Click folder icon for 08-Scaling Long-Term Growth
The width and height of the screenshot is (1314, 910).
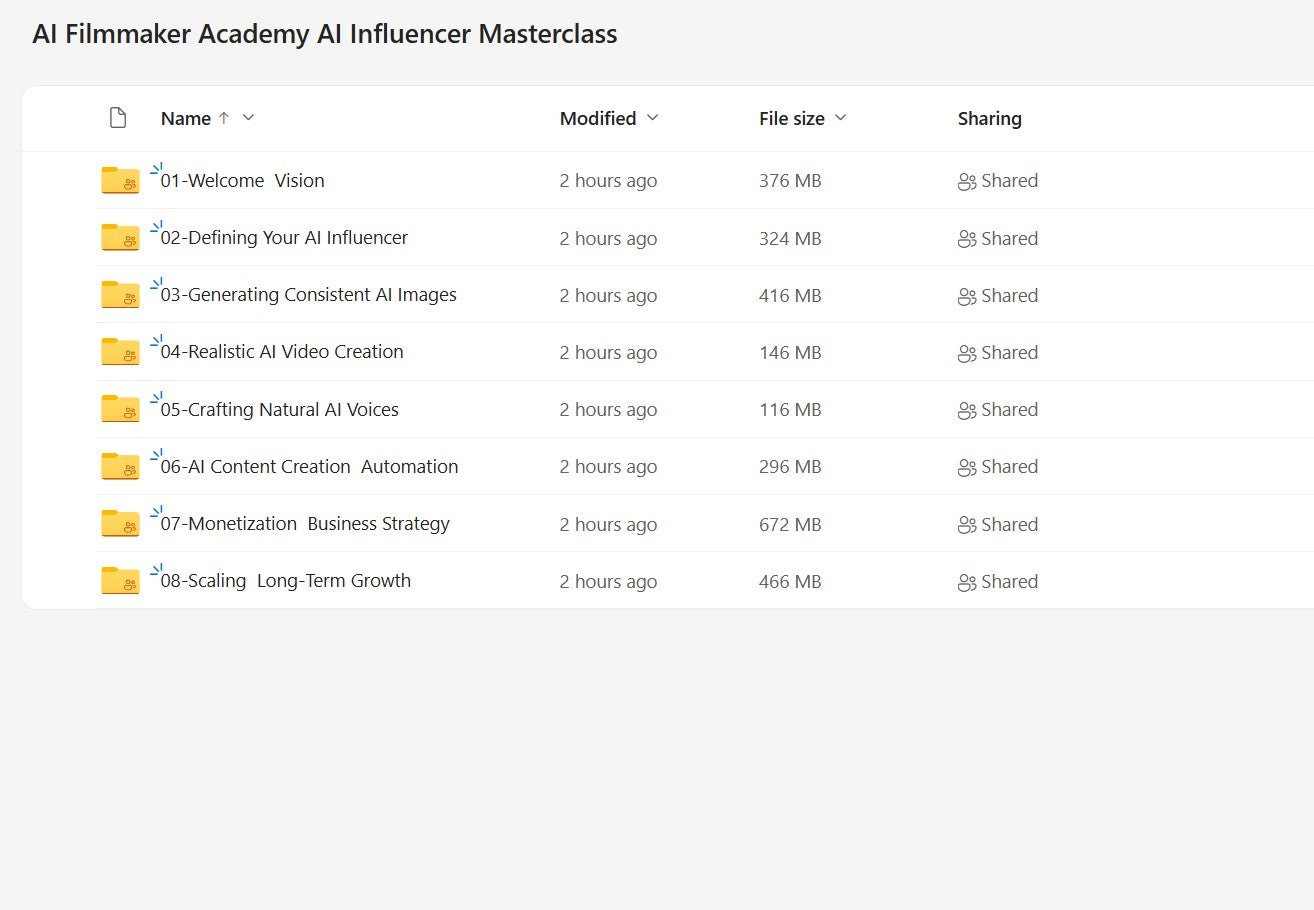[x=120, y=581]
